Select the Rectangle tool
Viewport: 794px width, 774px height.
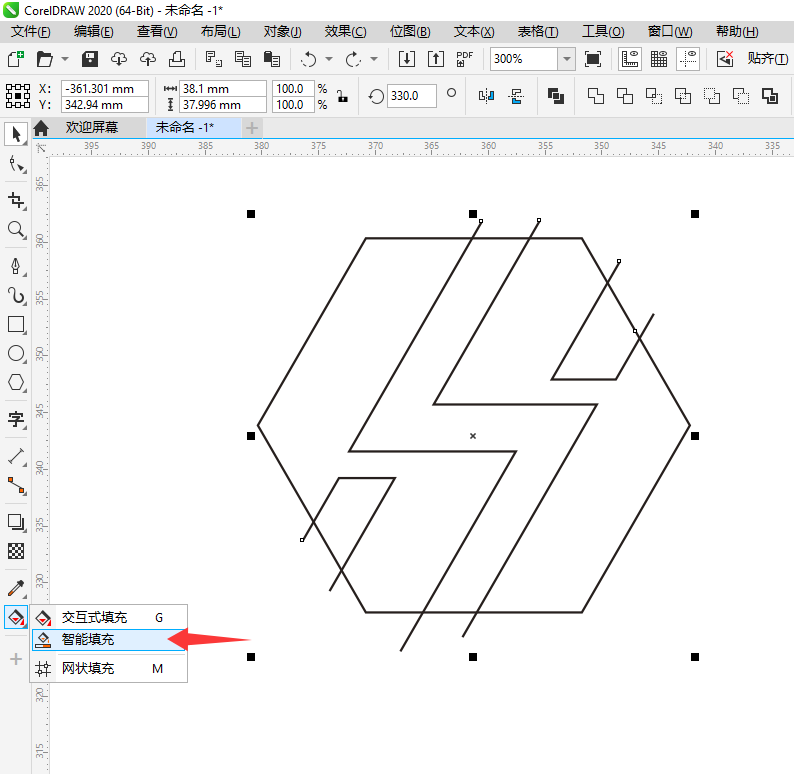tap(16, 324)
